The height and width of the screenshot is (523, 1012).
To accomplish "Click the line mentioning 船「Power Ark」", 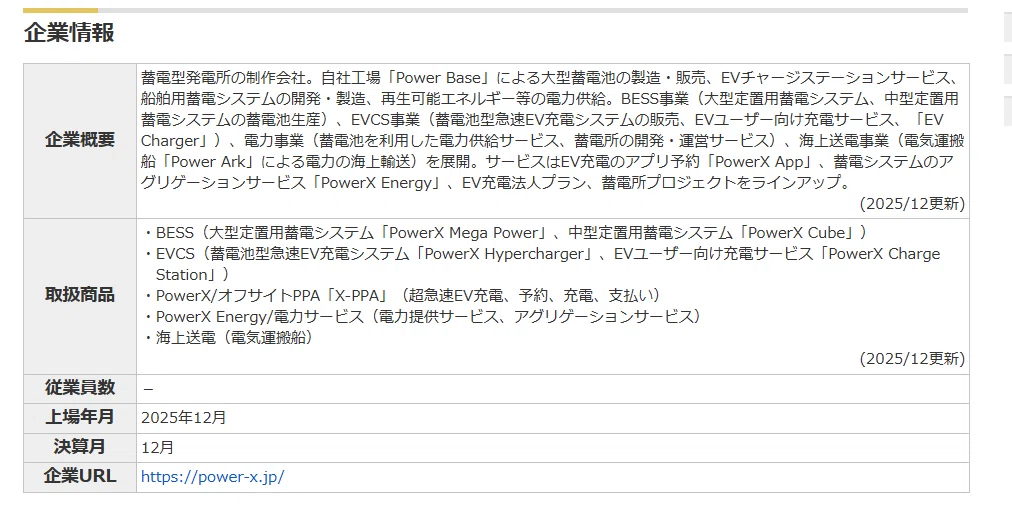I will pos(547,161).
